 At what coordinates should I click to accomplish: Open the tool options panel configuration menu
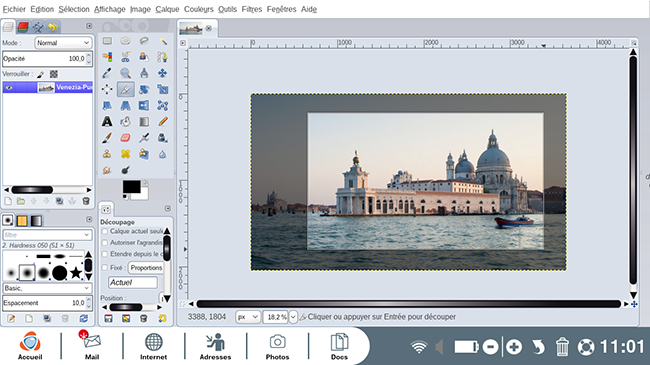point(167,208)
